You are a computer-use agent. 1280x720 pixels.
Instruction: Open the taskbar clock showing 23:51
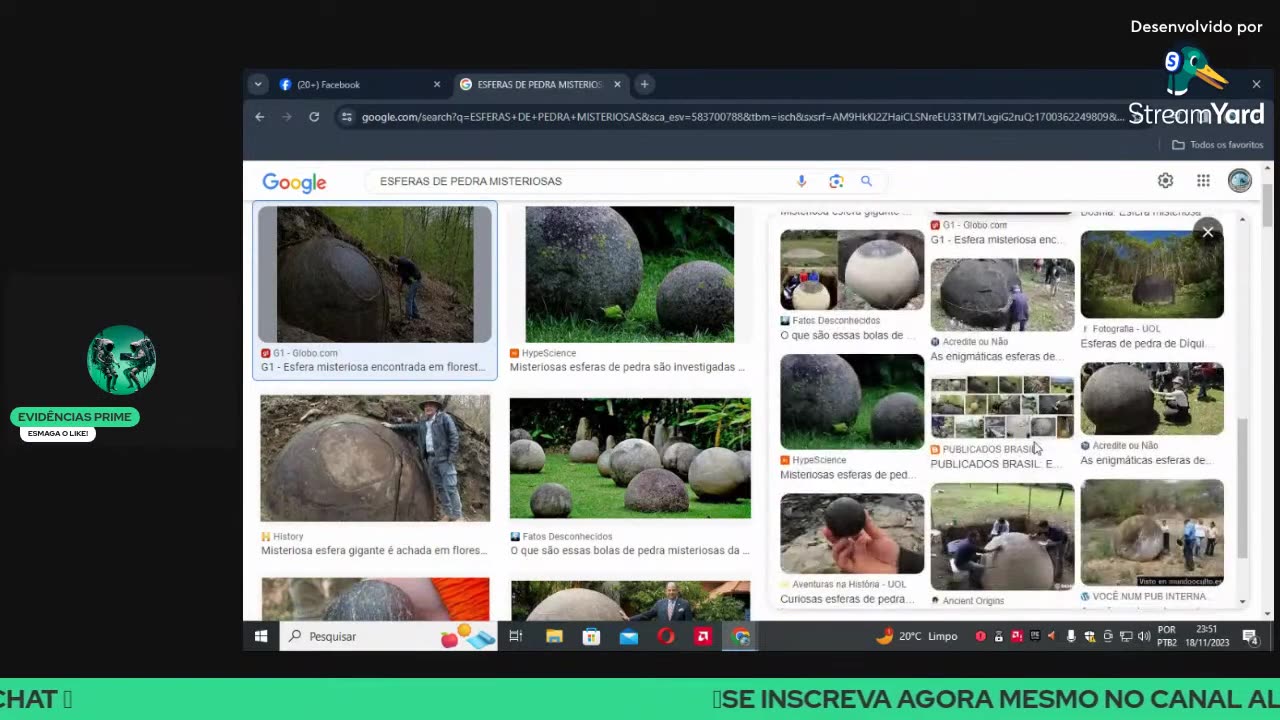[1207, 636]
